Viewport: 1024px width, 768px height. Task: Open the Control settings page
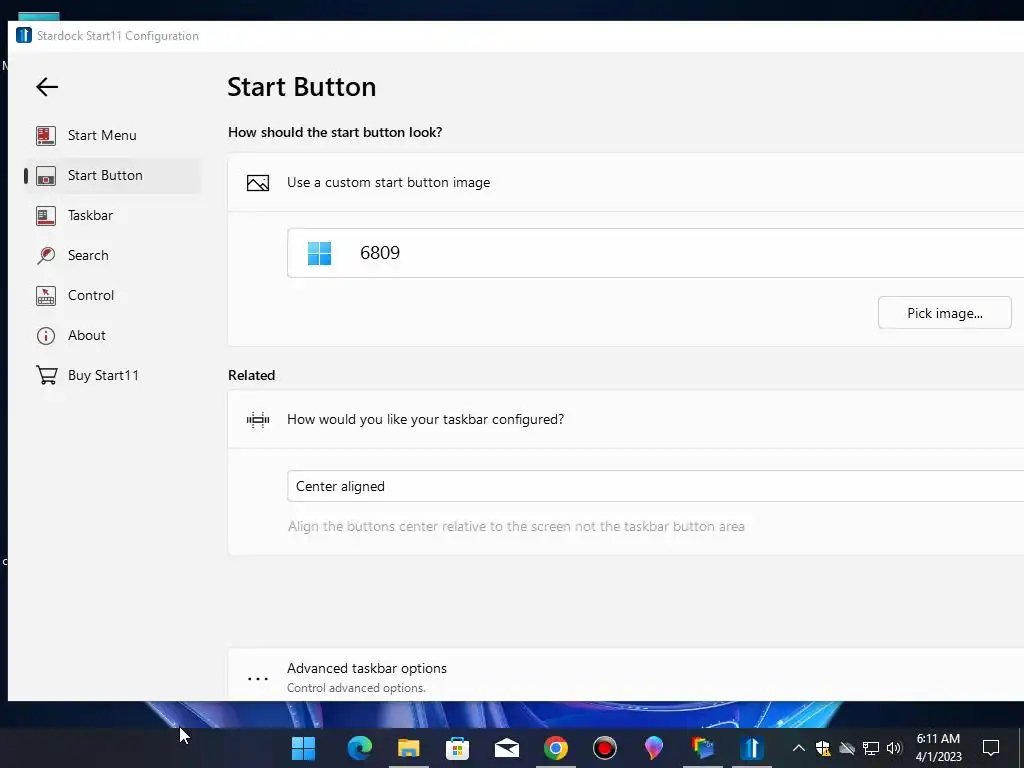coord(112,295)
